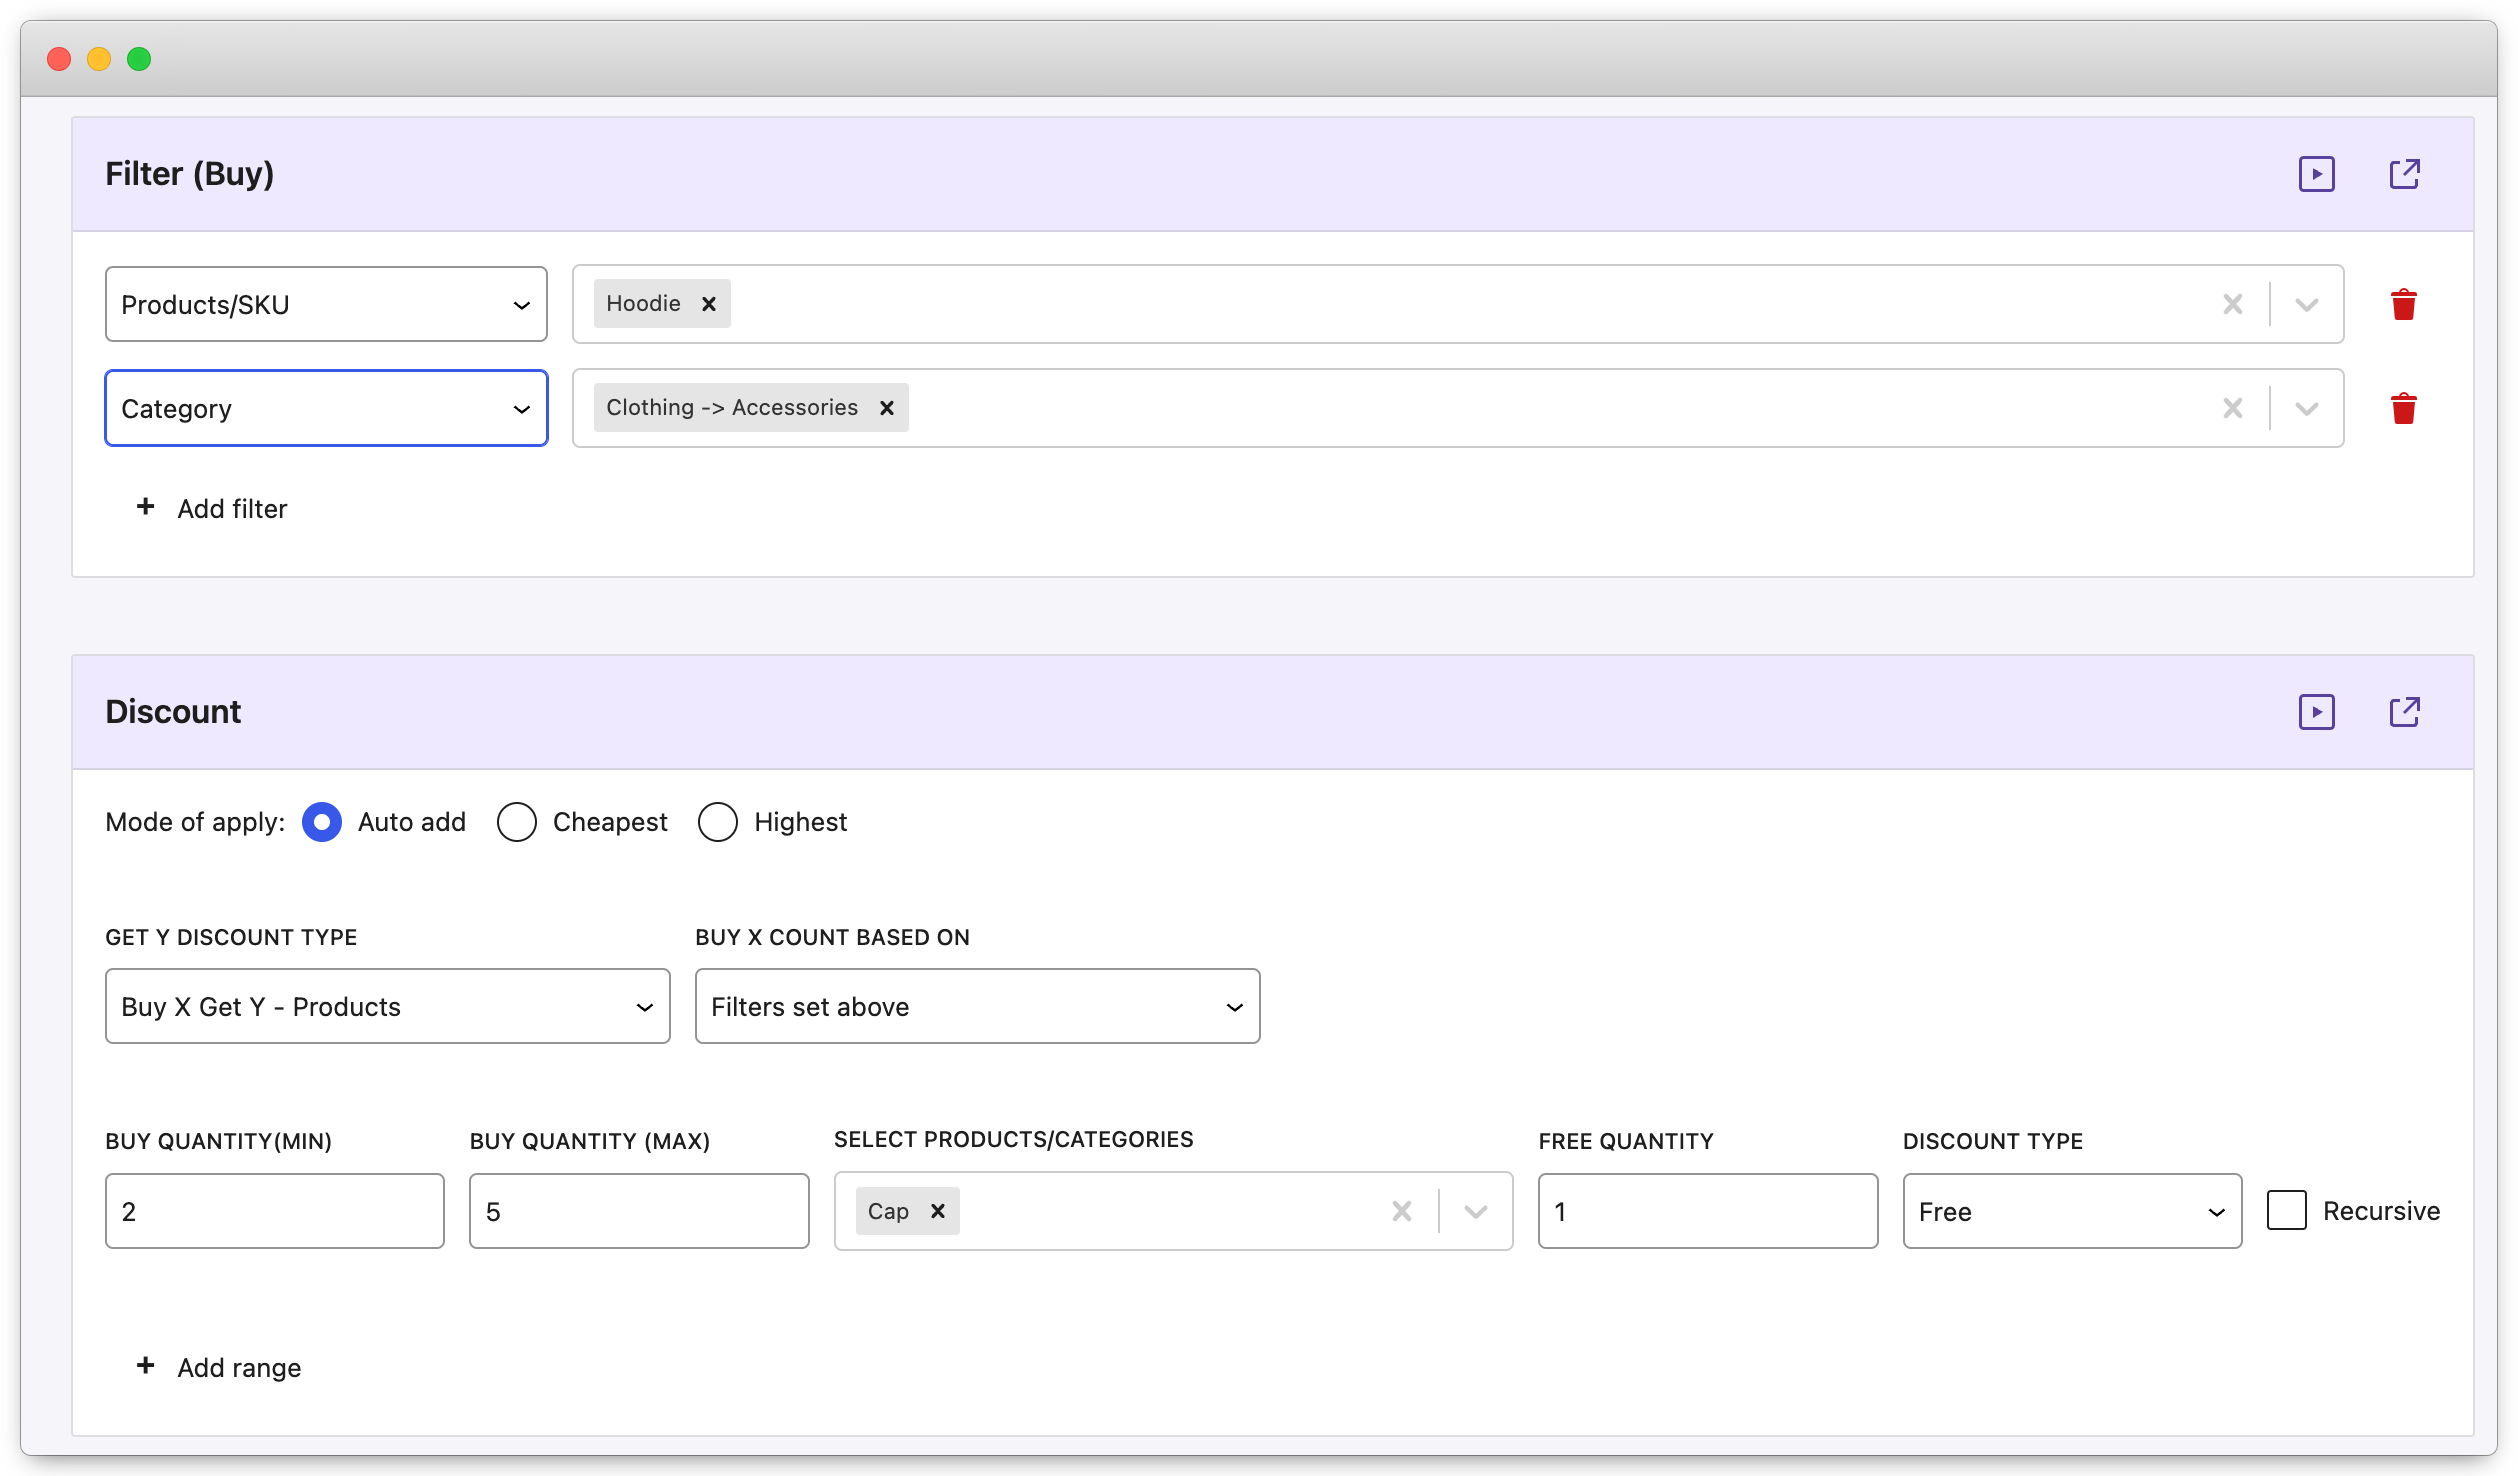Open the Buy X Get Y discount type dropdown

coord(387,1006)
